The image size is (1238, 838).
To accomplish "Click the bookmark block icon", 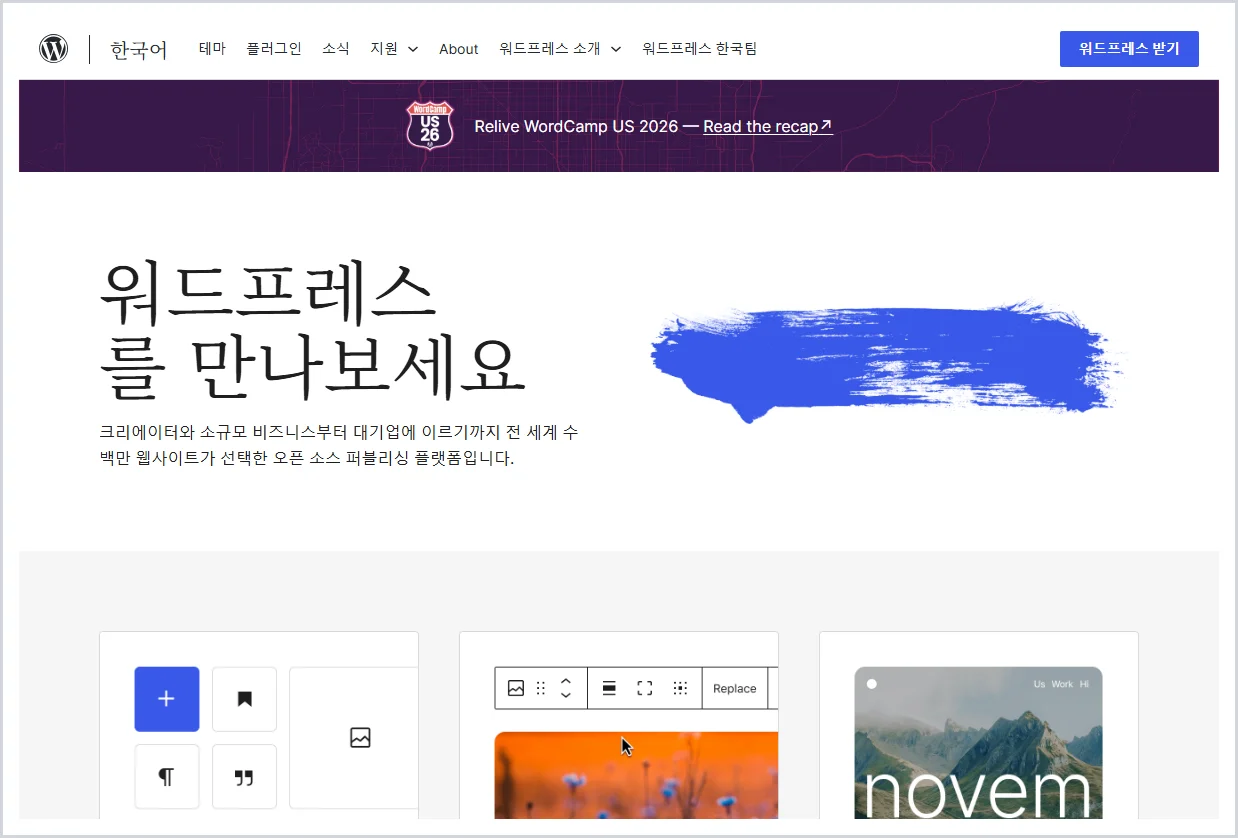I will point(244,699).
